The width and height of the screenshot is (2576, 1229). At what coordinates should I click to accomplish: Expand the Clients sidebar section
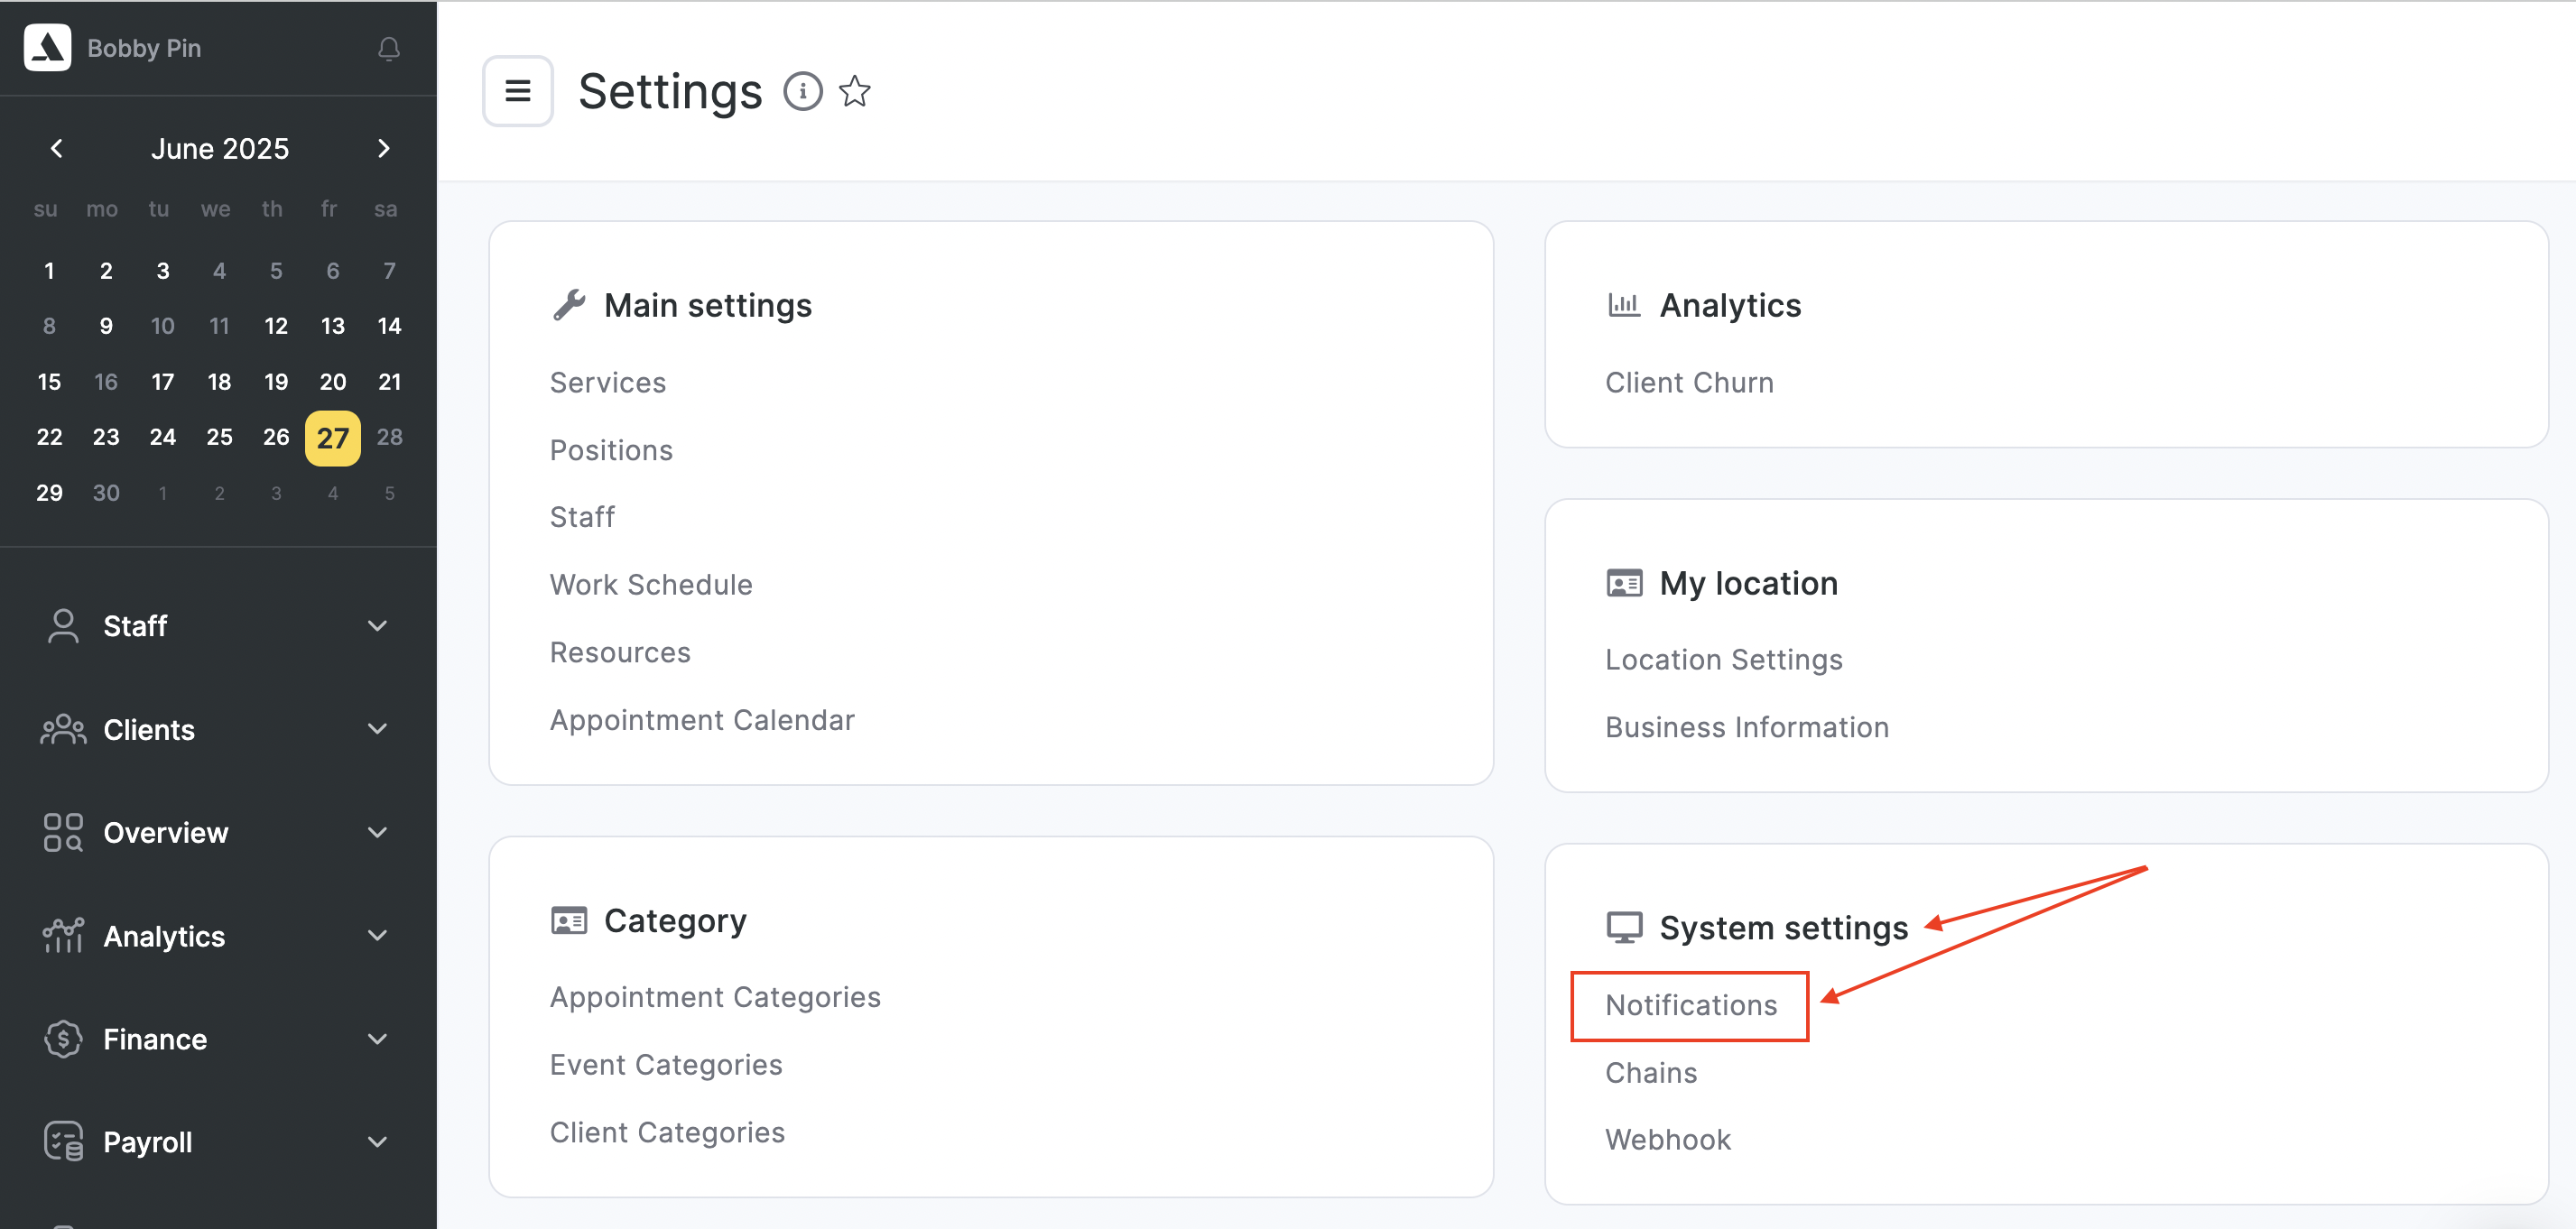click(x=377, y=729)
